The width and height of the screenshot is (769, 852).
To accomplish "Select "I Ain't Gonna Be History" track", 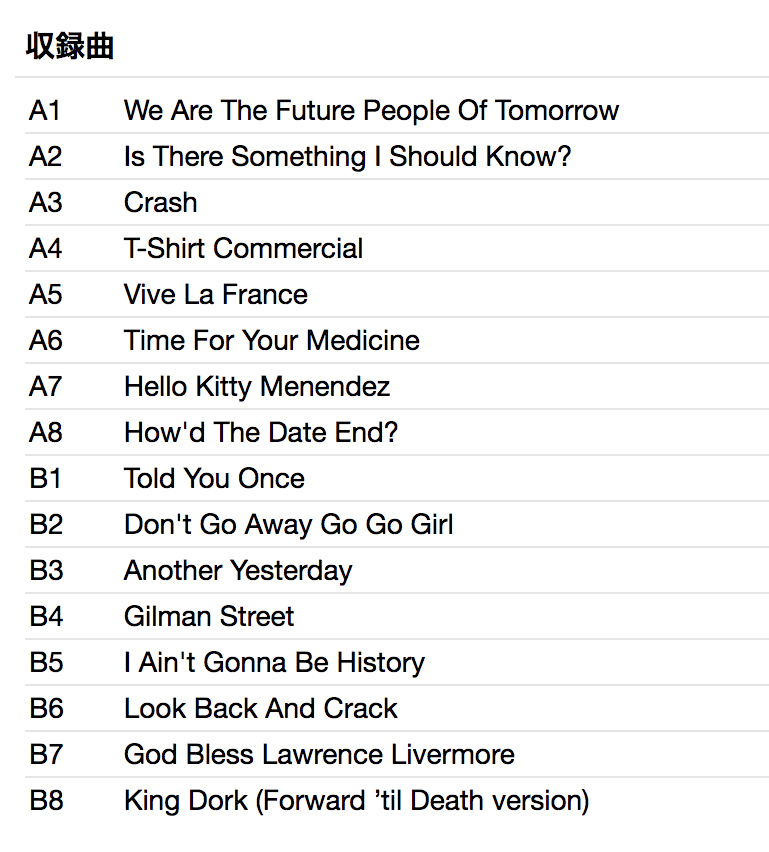I will click(x=274, y=663).
